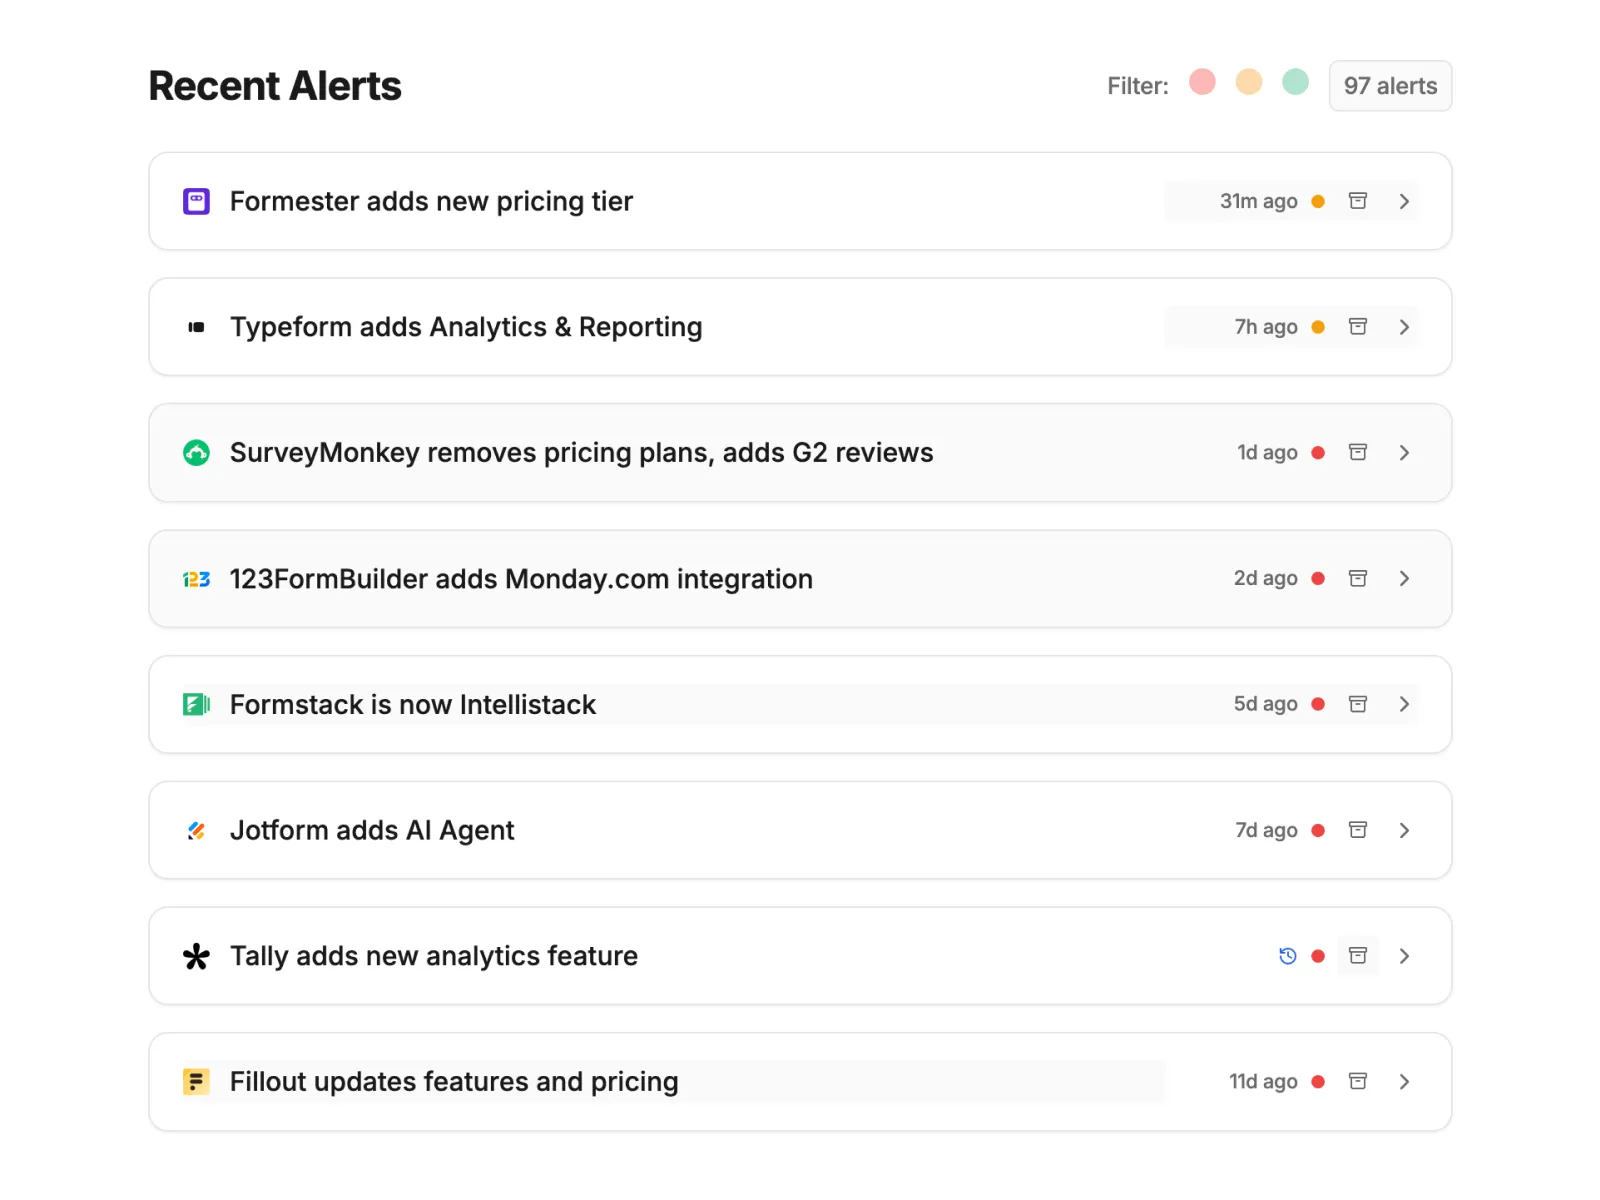The height and width of the screenshot is (1200, 1600).
Task: Archive the SurveyMonkey pricing plans alert
Action: tap(1357, 453)
